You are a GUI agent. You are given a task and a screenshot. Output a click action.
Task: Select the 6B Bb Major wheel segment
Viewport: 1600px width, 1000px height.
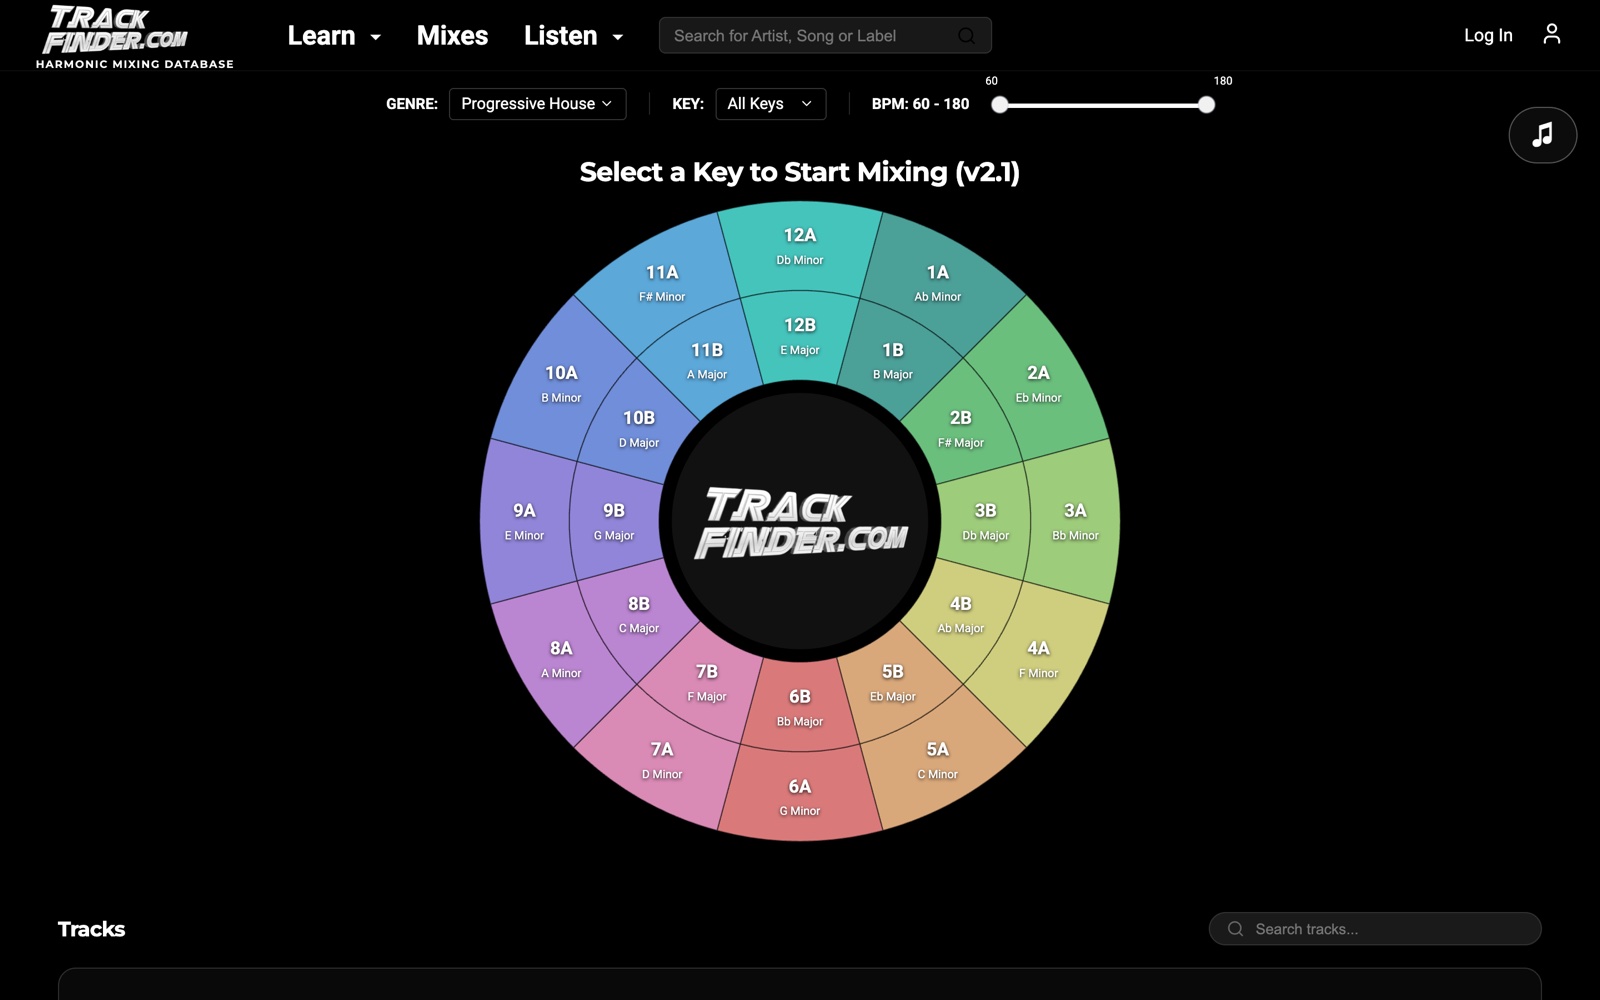tap(800, 707)
